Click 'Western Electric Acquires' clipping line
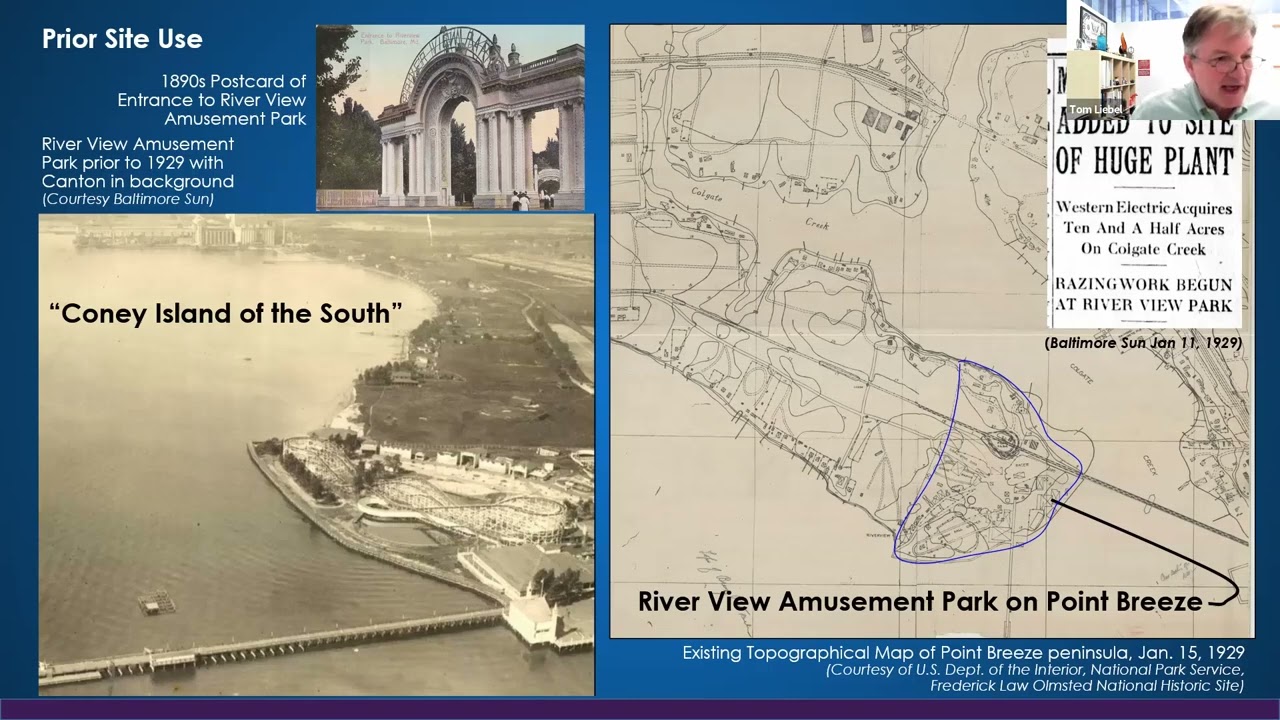The height and width of the screenshot is (720, 1280). (1144, 208)
